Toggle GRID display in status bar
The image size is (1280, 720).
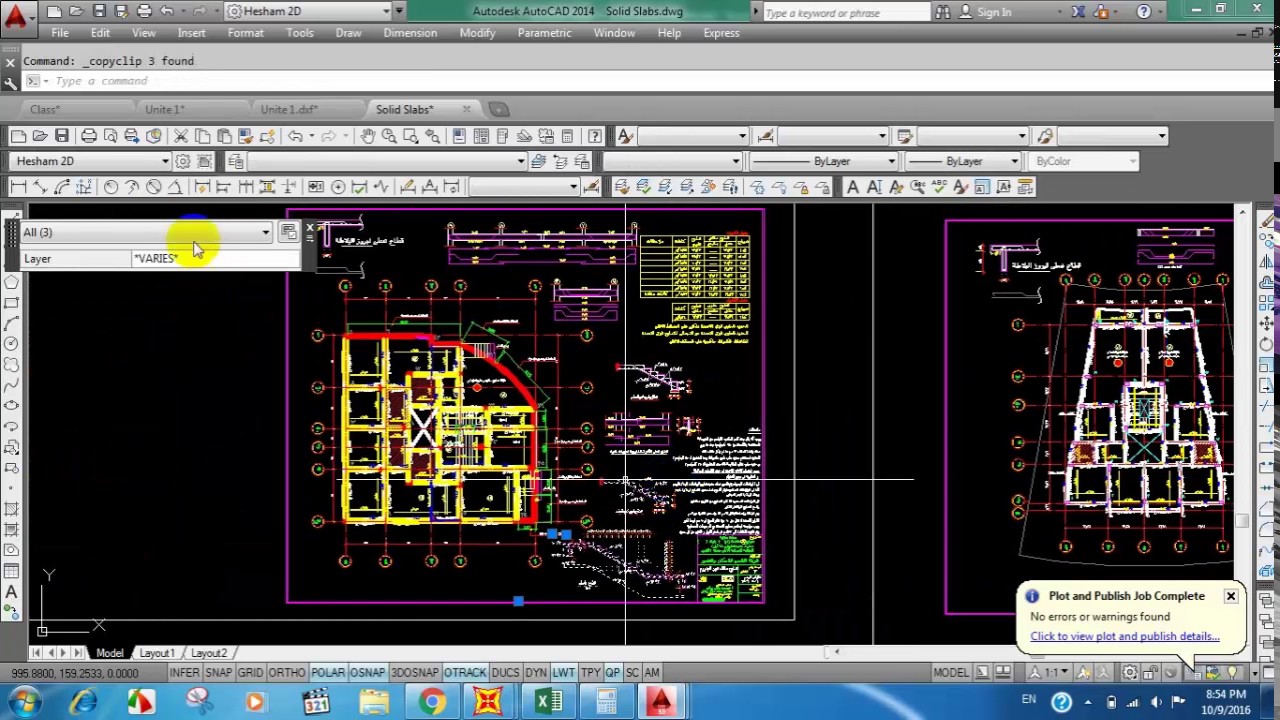[250, 673]
